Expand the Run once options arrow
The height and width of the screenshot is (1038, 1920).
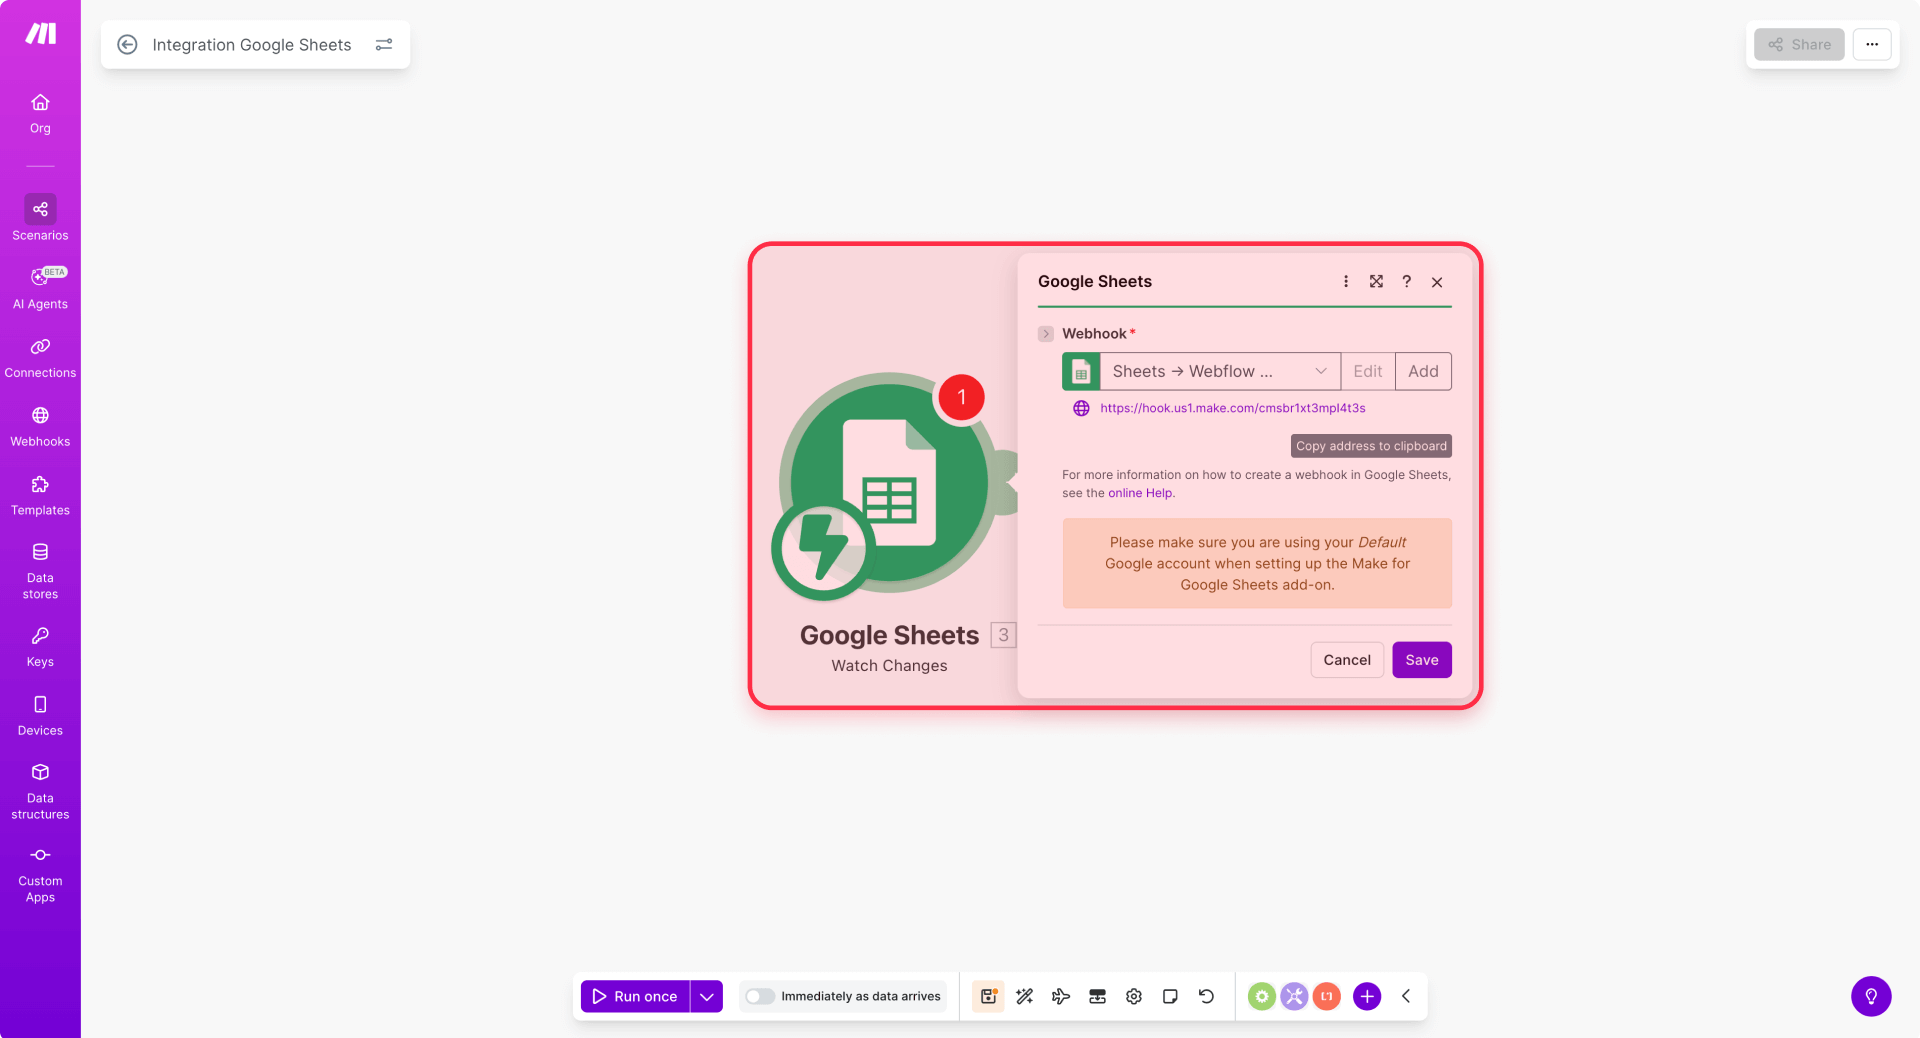click(707, 996)
